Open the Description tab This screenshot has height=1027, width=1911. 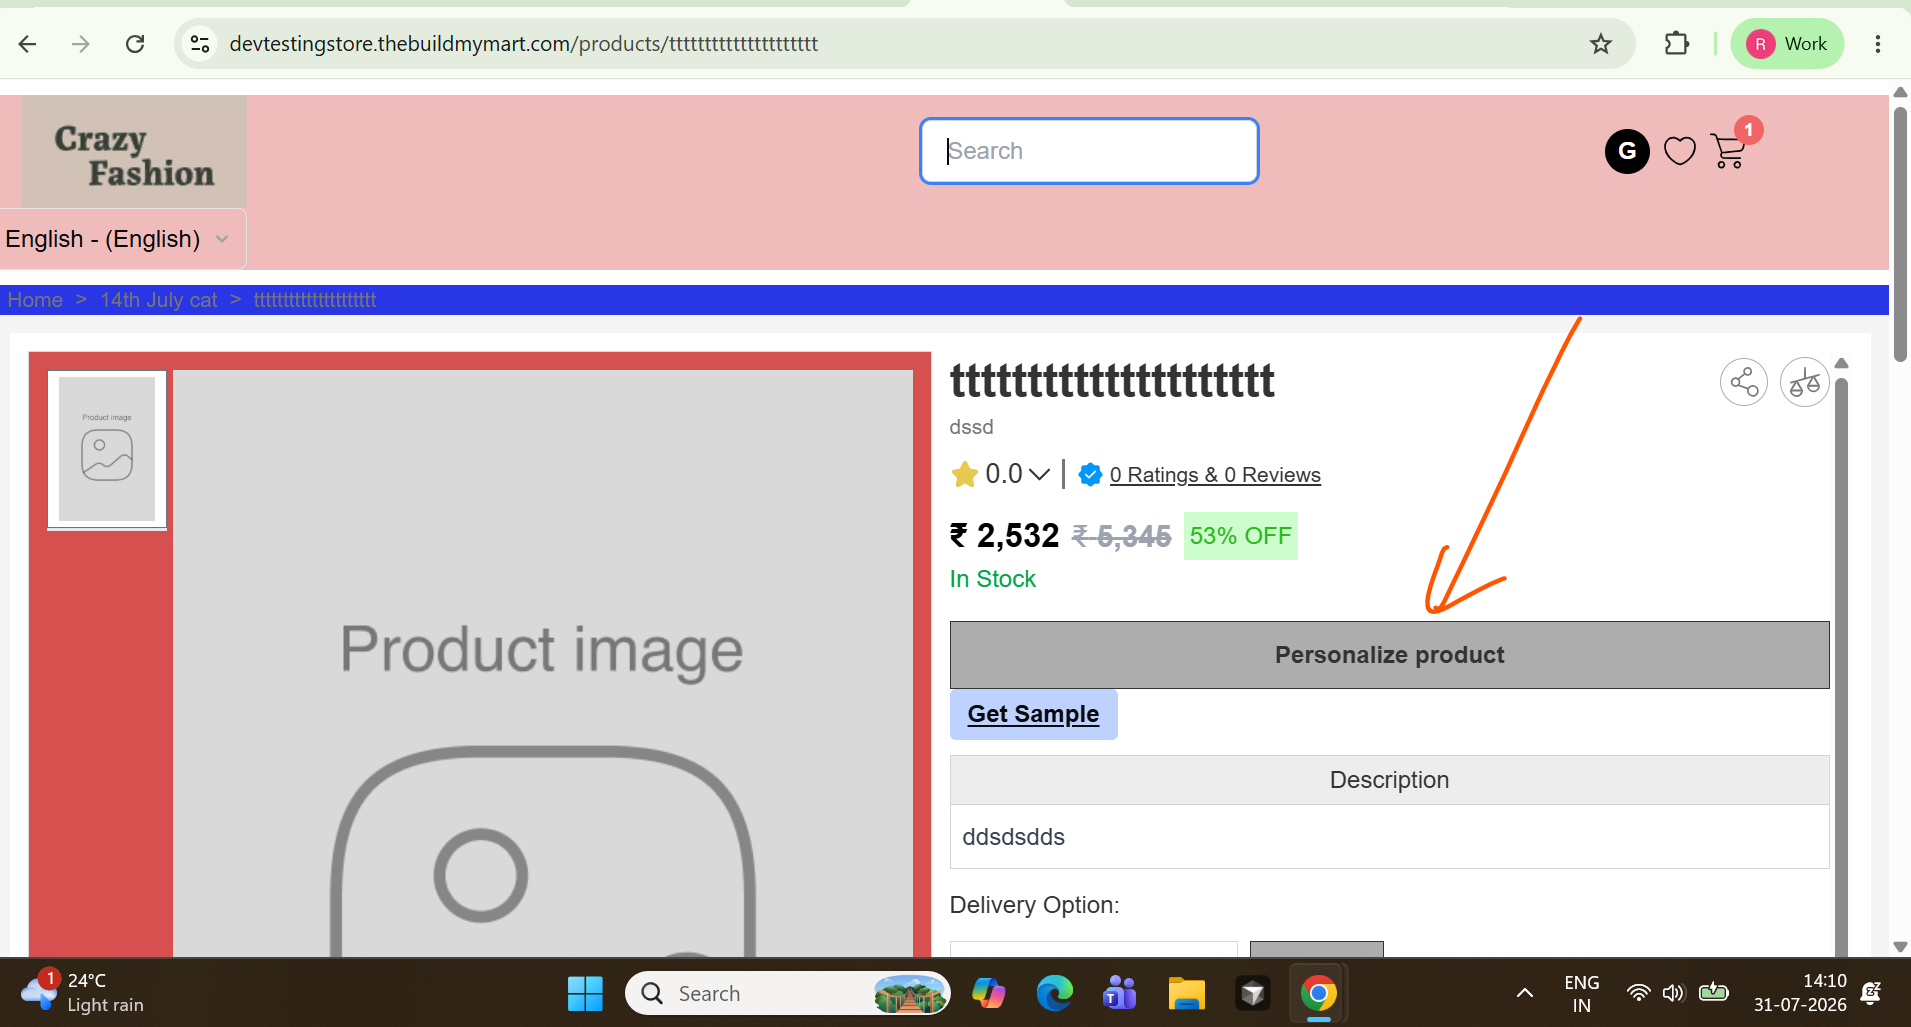tap(1389, 780)
